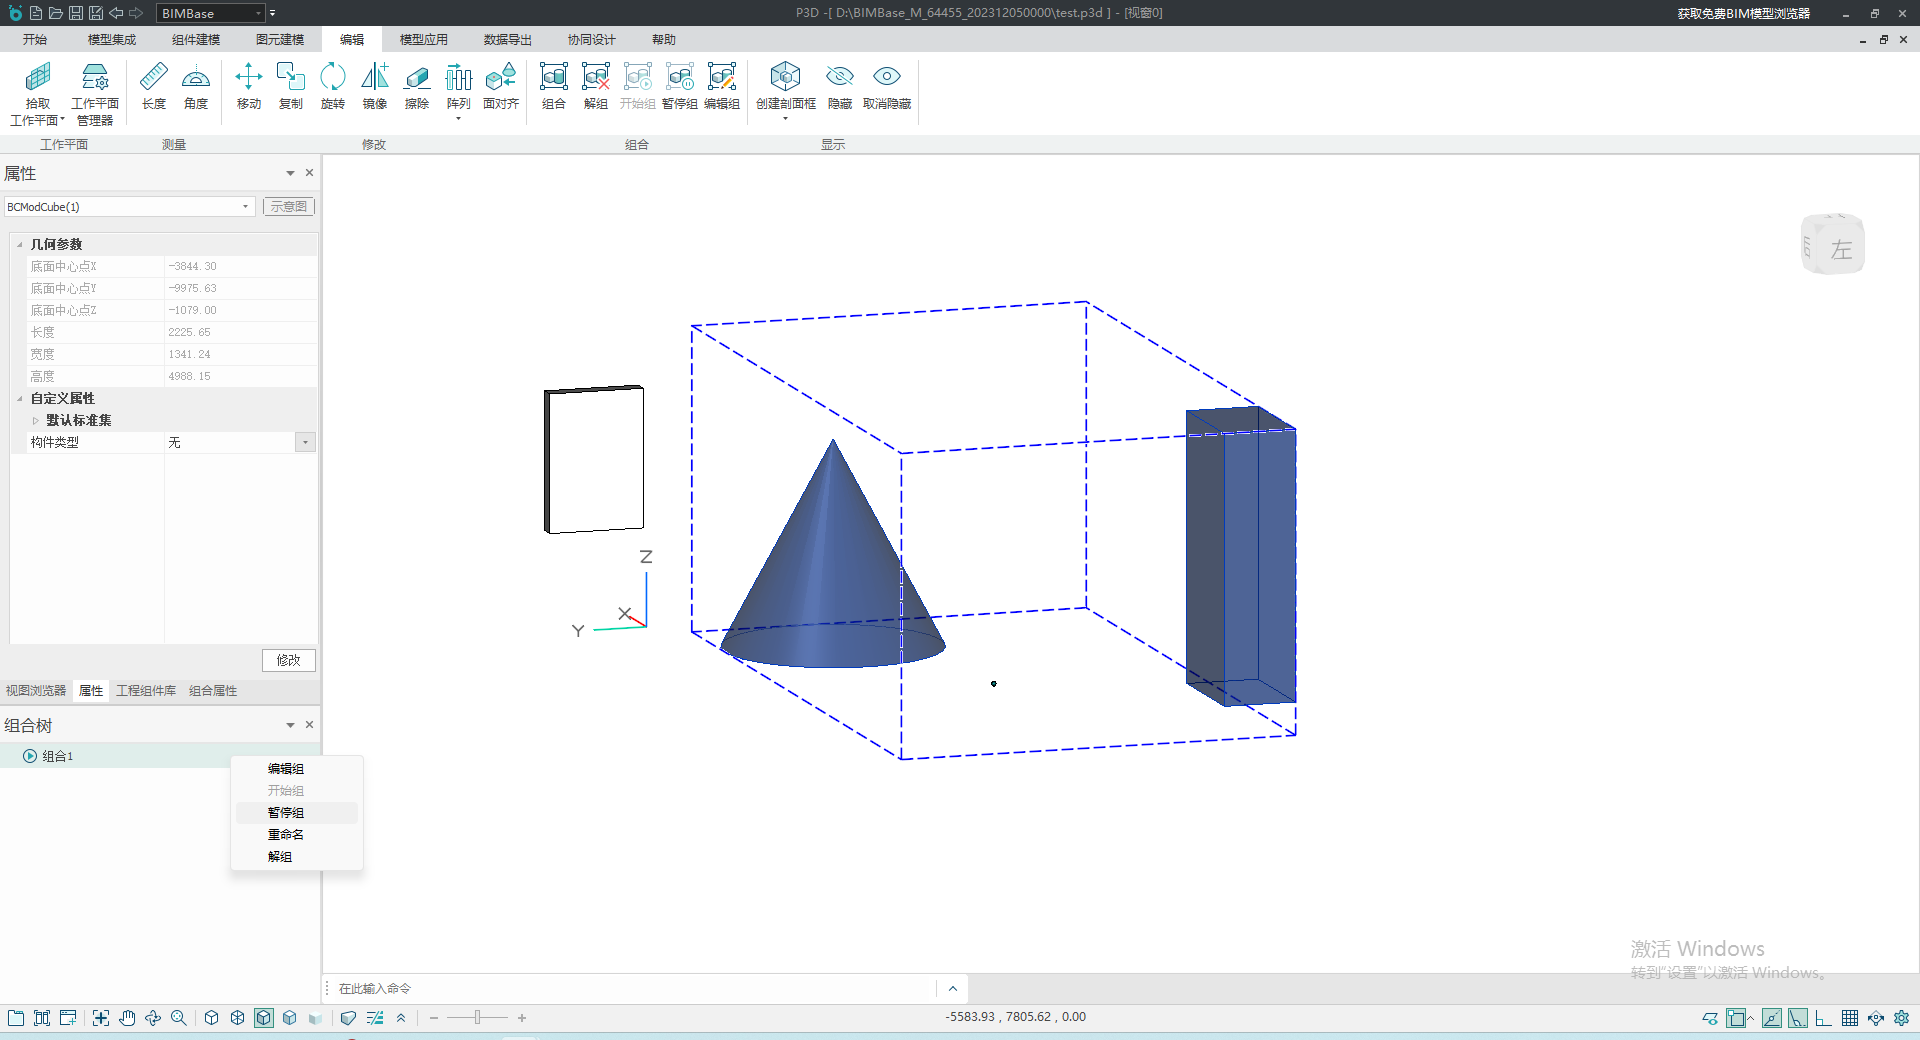
Task: Collapse the 几何参数 section
Action: [20, 244]
